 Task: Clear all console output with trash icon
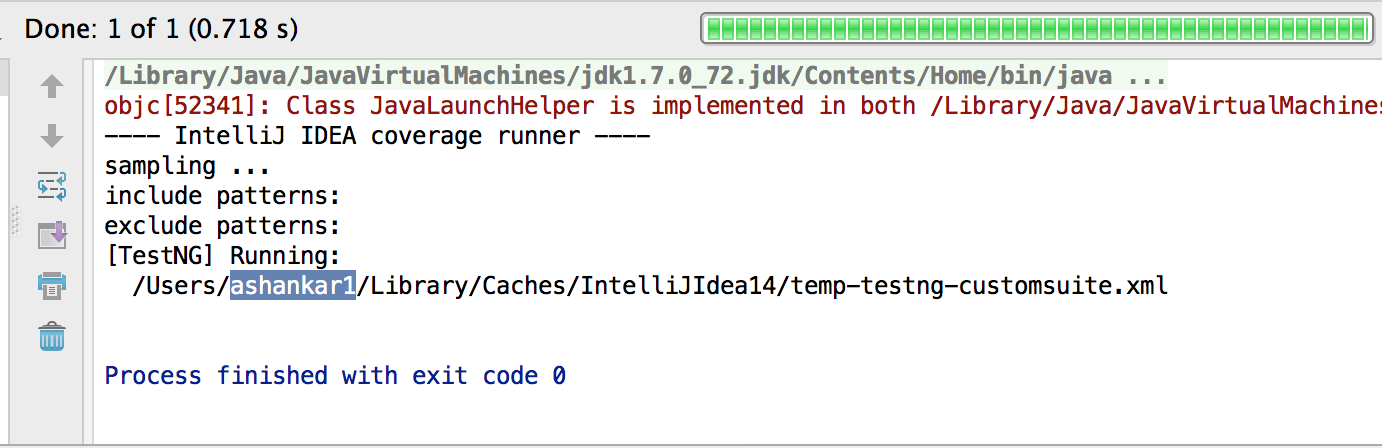coord(51,337)
